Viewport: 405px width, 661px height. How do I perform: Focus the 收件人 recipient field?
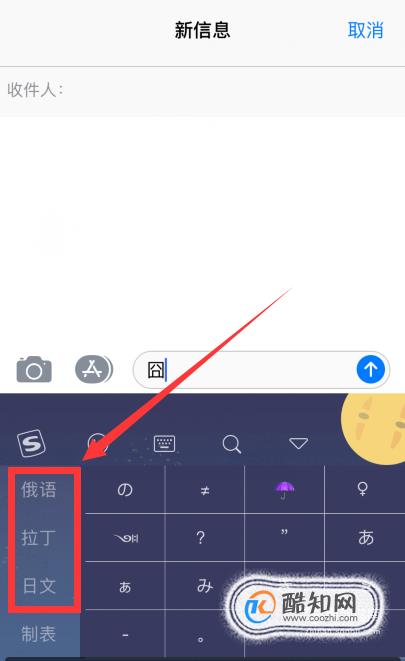tap(202, 90)
